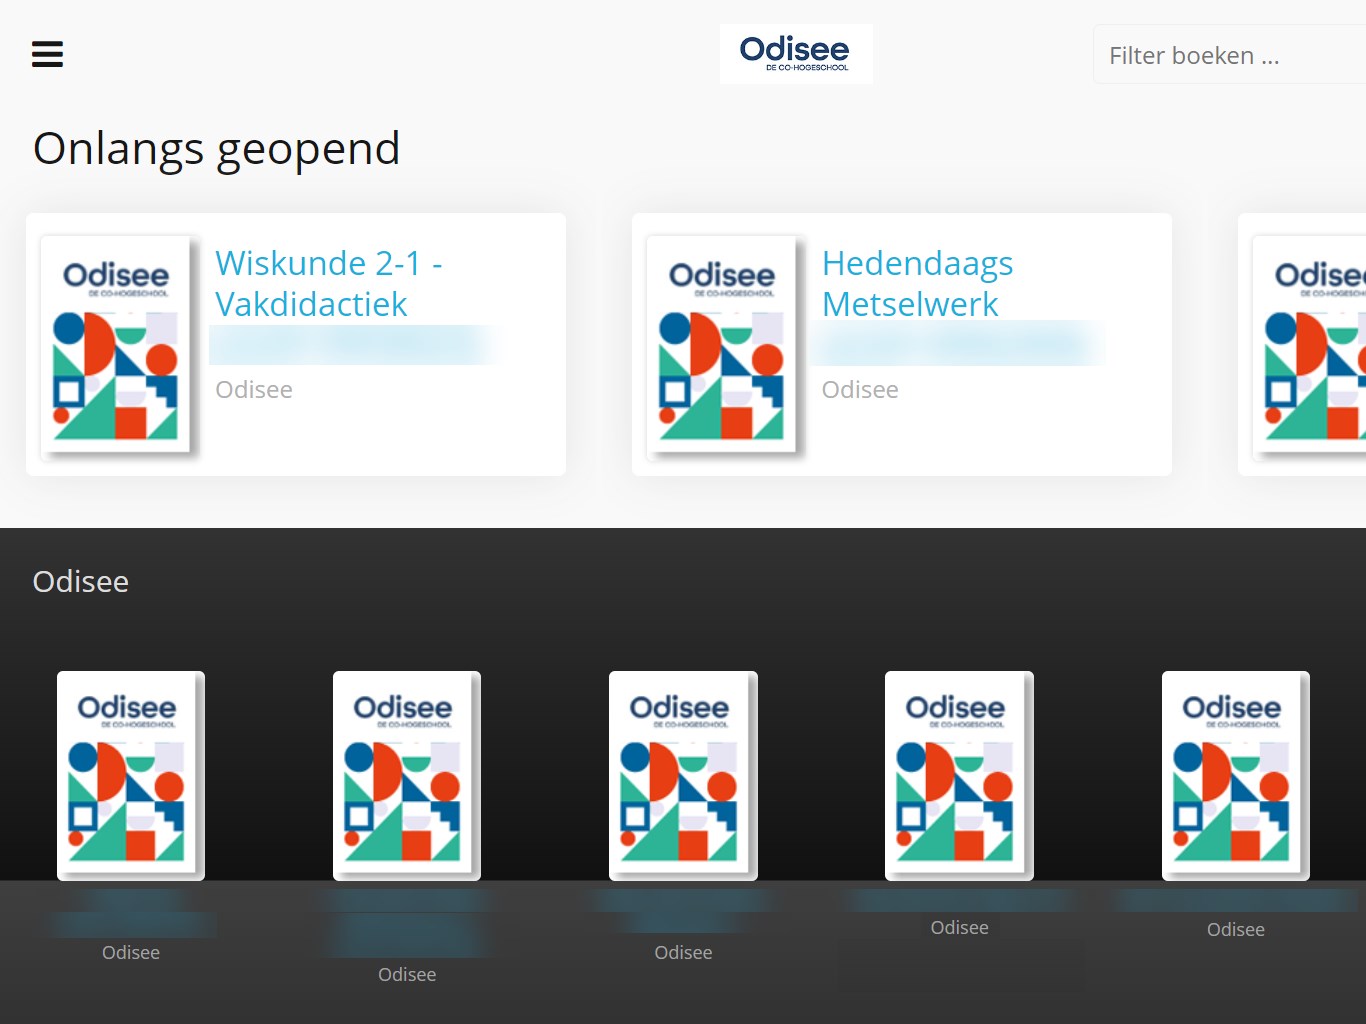The height and width of the screenshot is (1024, 1366).
Task: Click Odisee publisher text under Hedendaags Metselwerk
Action: coord(860,390)
